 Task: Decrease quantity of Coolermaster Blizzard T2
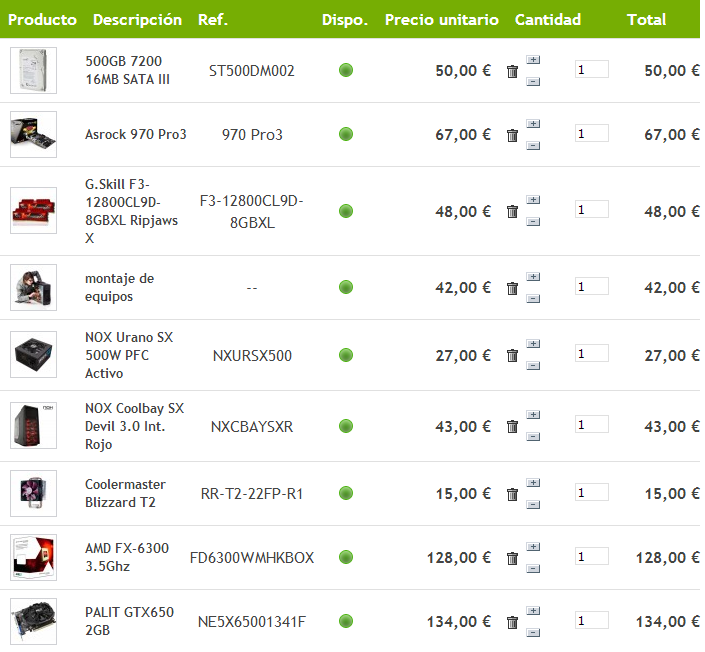coord(533,505)
